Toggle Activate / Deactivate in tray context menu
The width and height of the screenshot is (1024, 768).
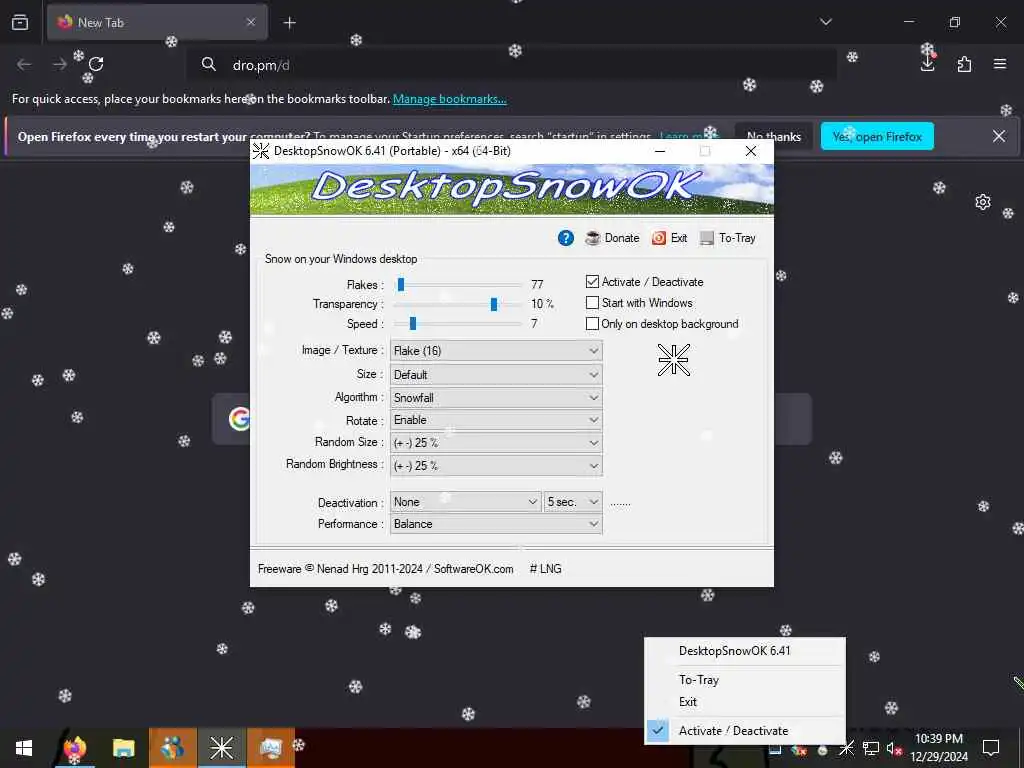pyautogui.click(x=744, y=731)
